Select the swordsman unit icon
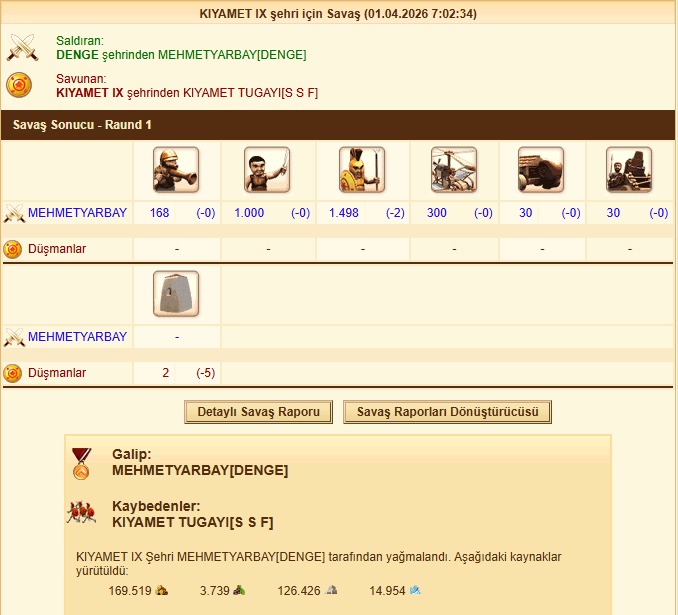This screenshot has width=678, height=615. (x=267, y=170)
